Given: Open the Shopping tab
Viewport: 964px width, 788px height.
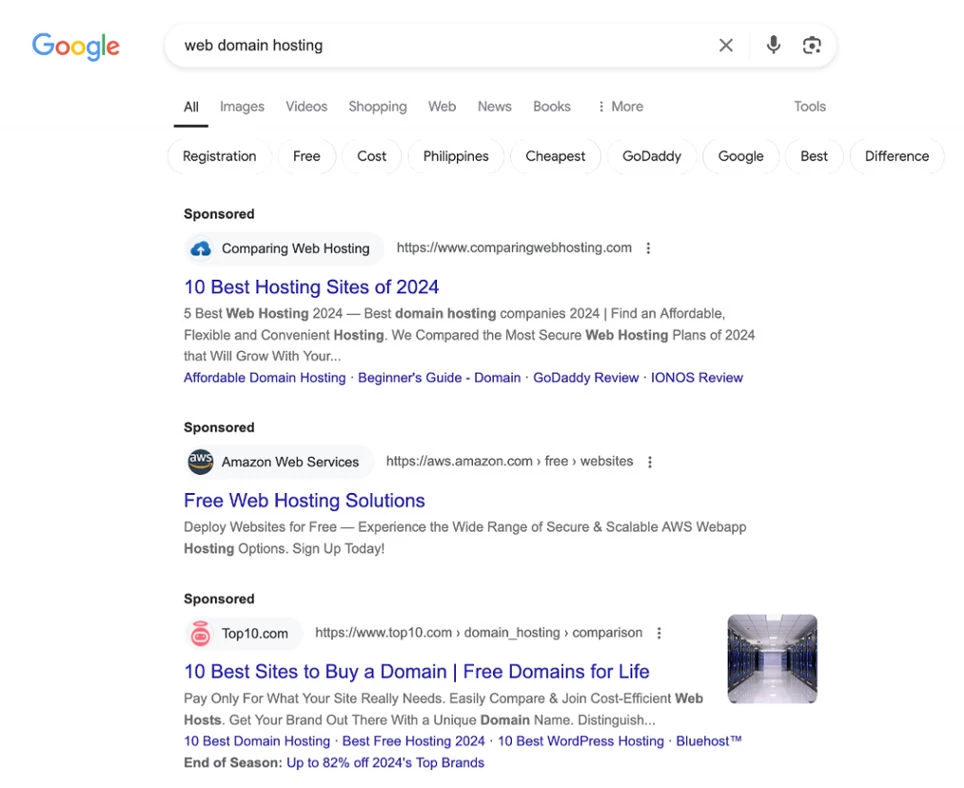Looking at the screenshot, I should pos(377,107).
